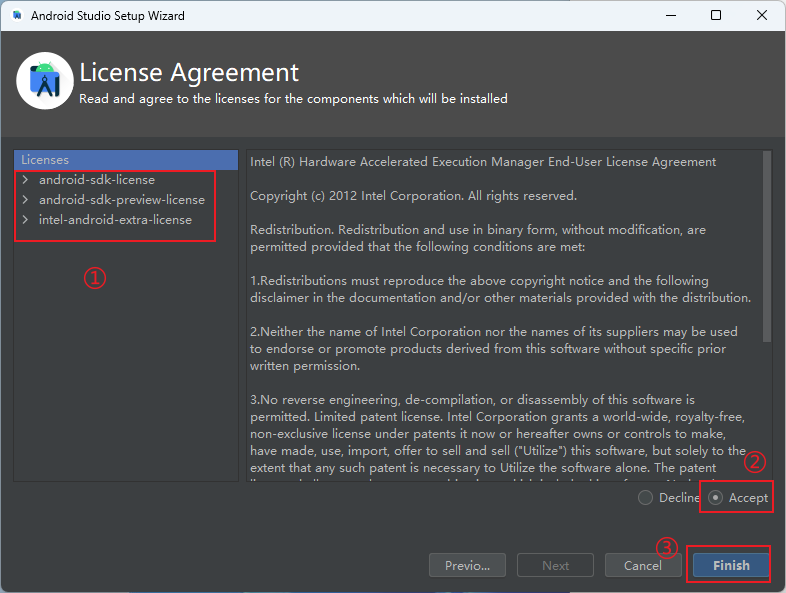Click the license text scrollbar thumb

point(766,247)
